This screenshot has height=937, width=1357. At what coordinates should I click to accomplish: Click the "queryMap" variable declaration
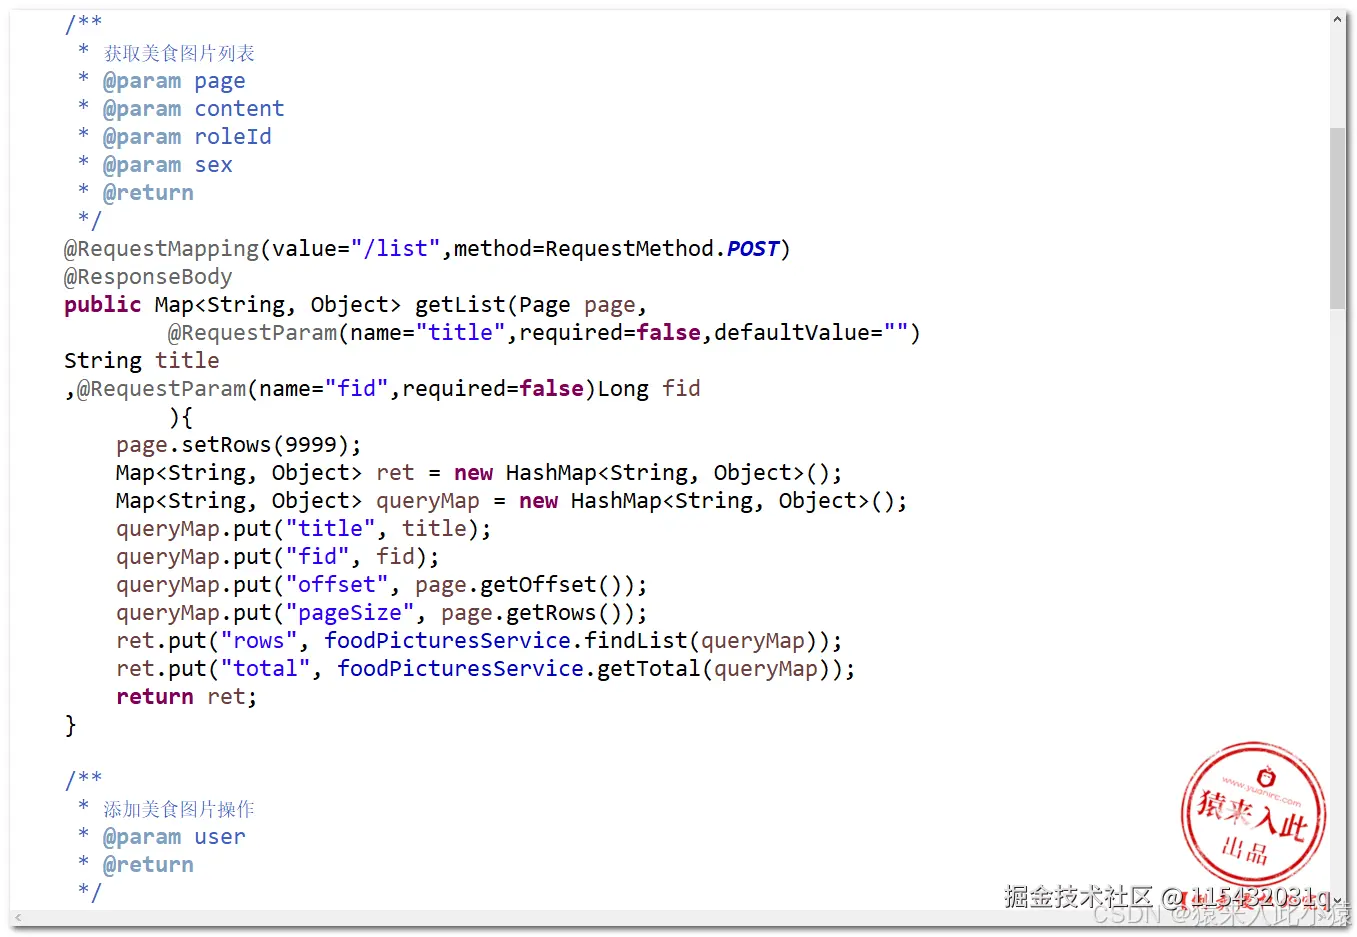428,501
